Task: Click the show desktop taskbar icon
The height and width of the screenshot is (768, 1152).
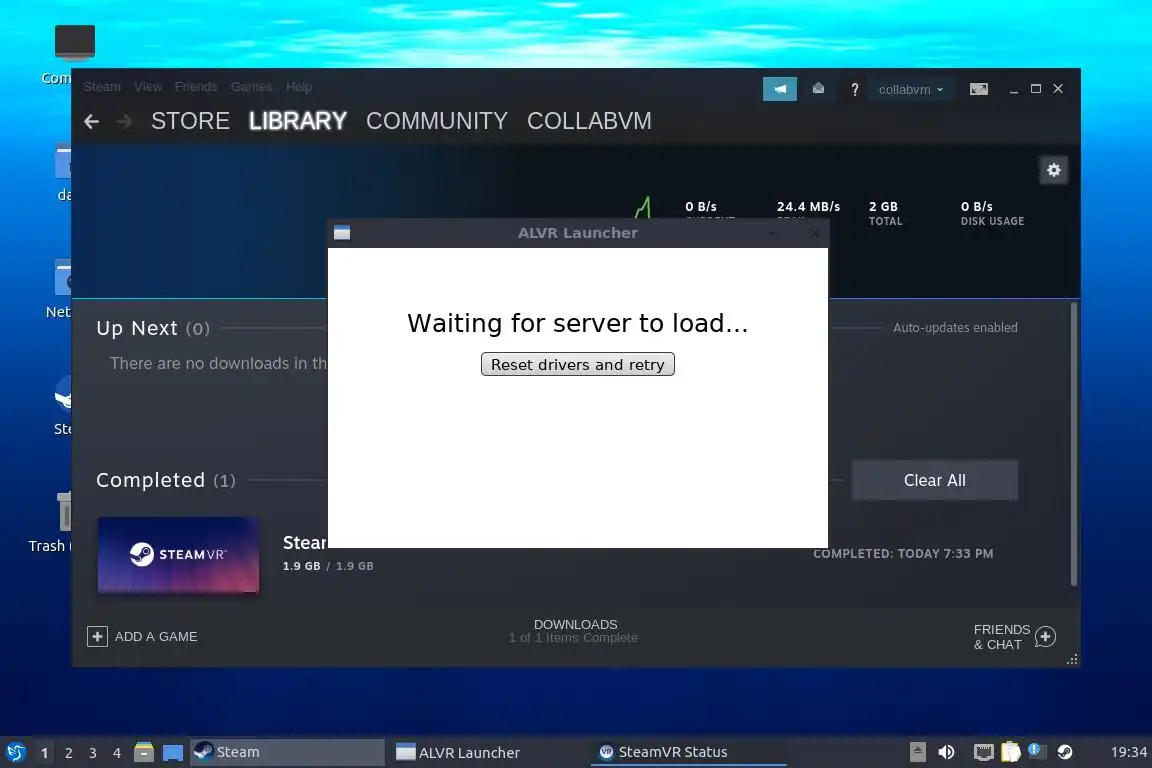Action: [173, 753]
